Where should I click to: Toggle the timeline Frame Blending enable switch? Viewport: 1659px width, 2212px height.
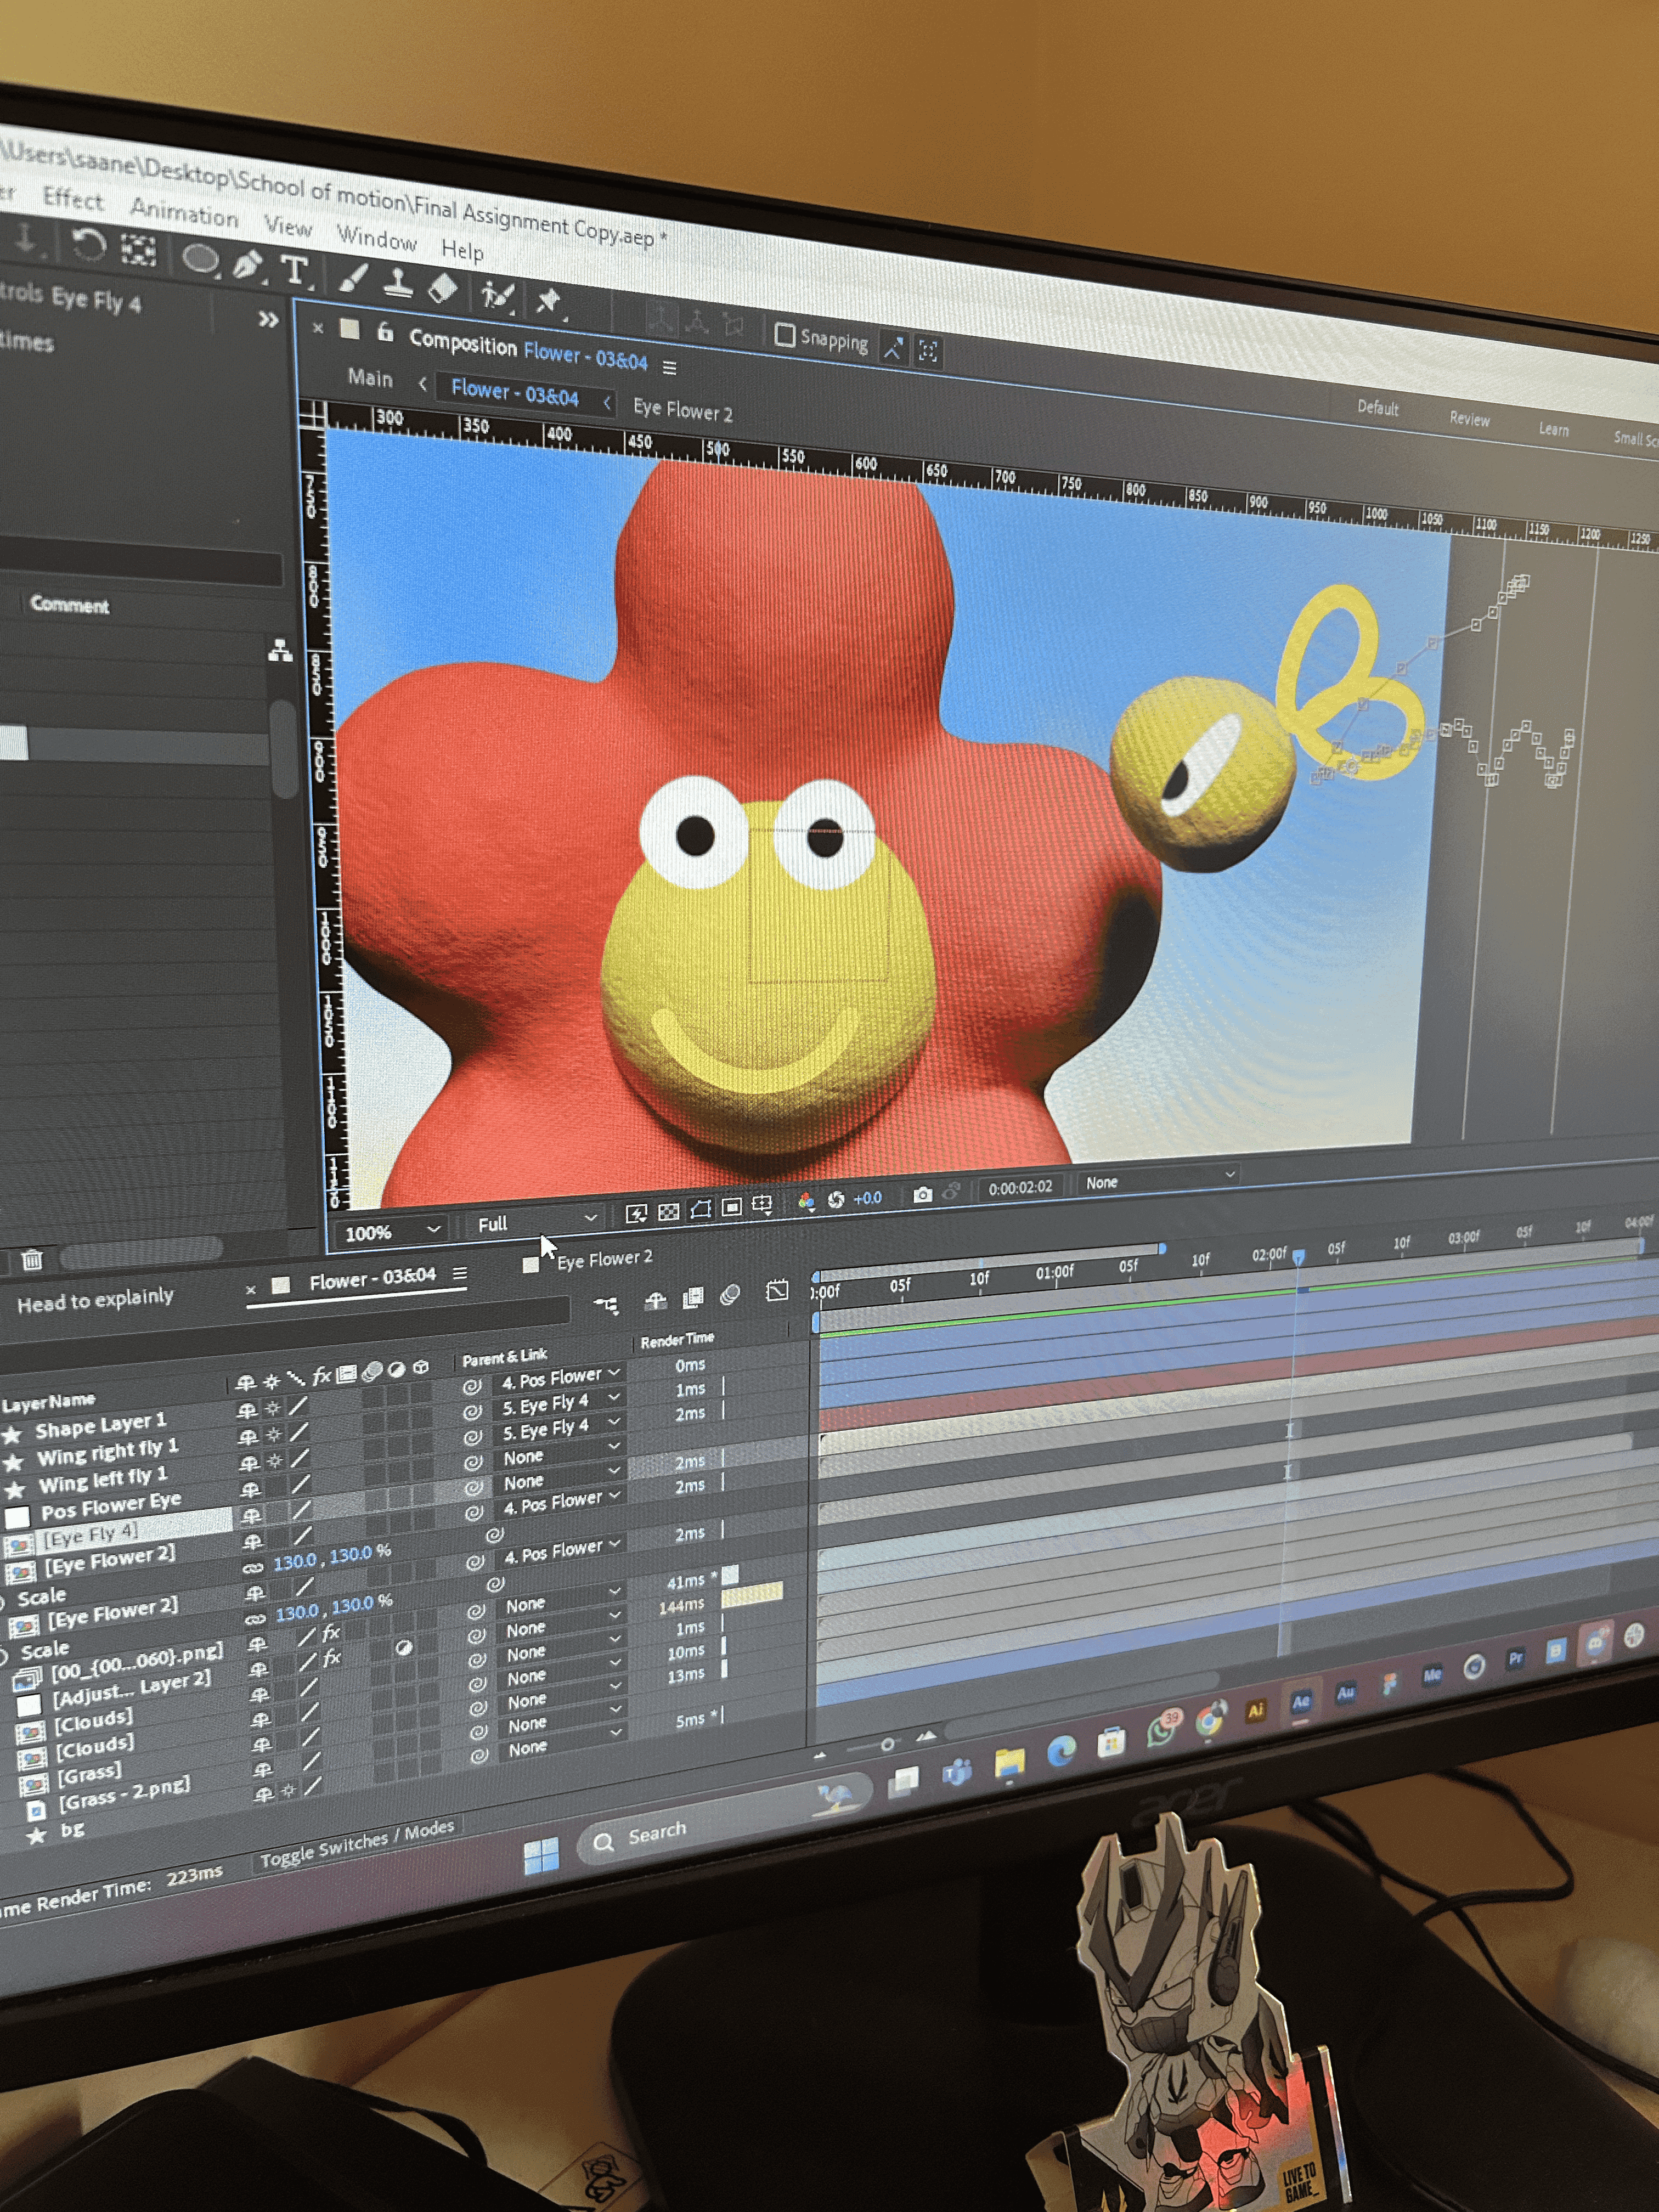click(x=692, y=1297)
